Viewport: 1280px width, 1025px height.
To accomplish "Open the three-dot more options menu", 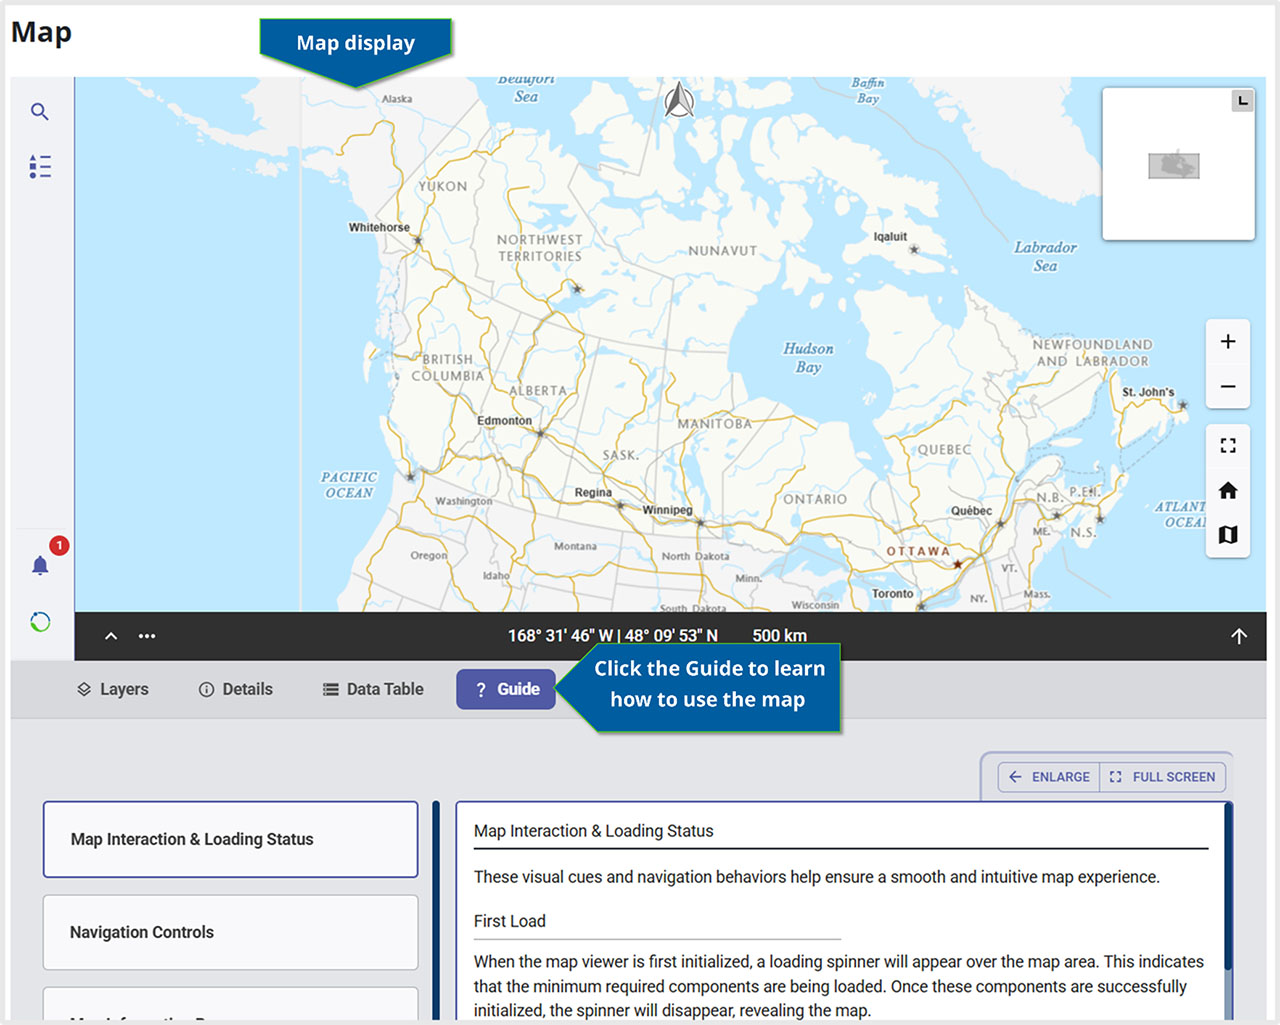I will (147, 636).
